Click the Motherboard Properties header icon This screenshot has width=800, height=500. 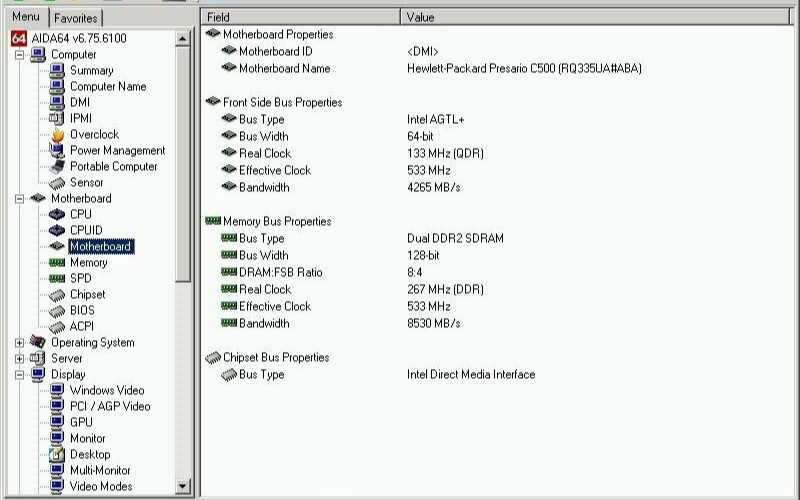click(213, 34)
